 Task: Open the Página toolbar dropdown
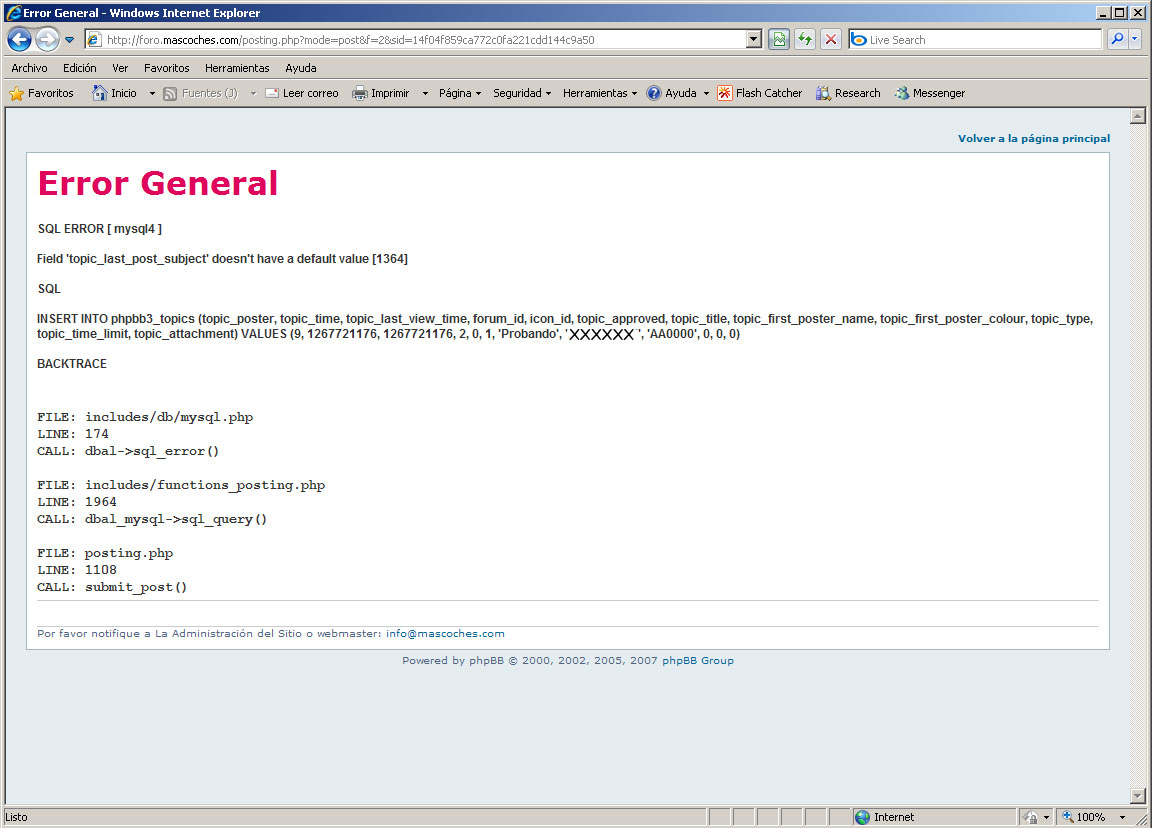coord(460,93)
